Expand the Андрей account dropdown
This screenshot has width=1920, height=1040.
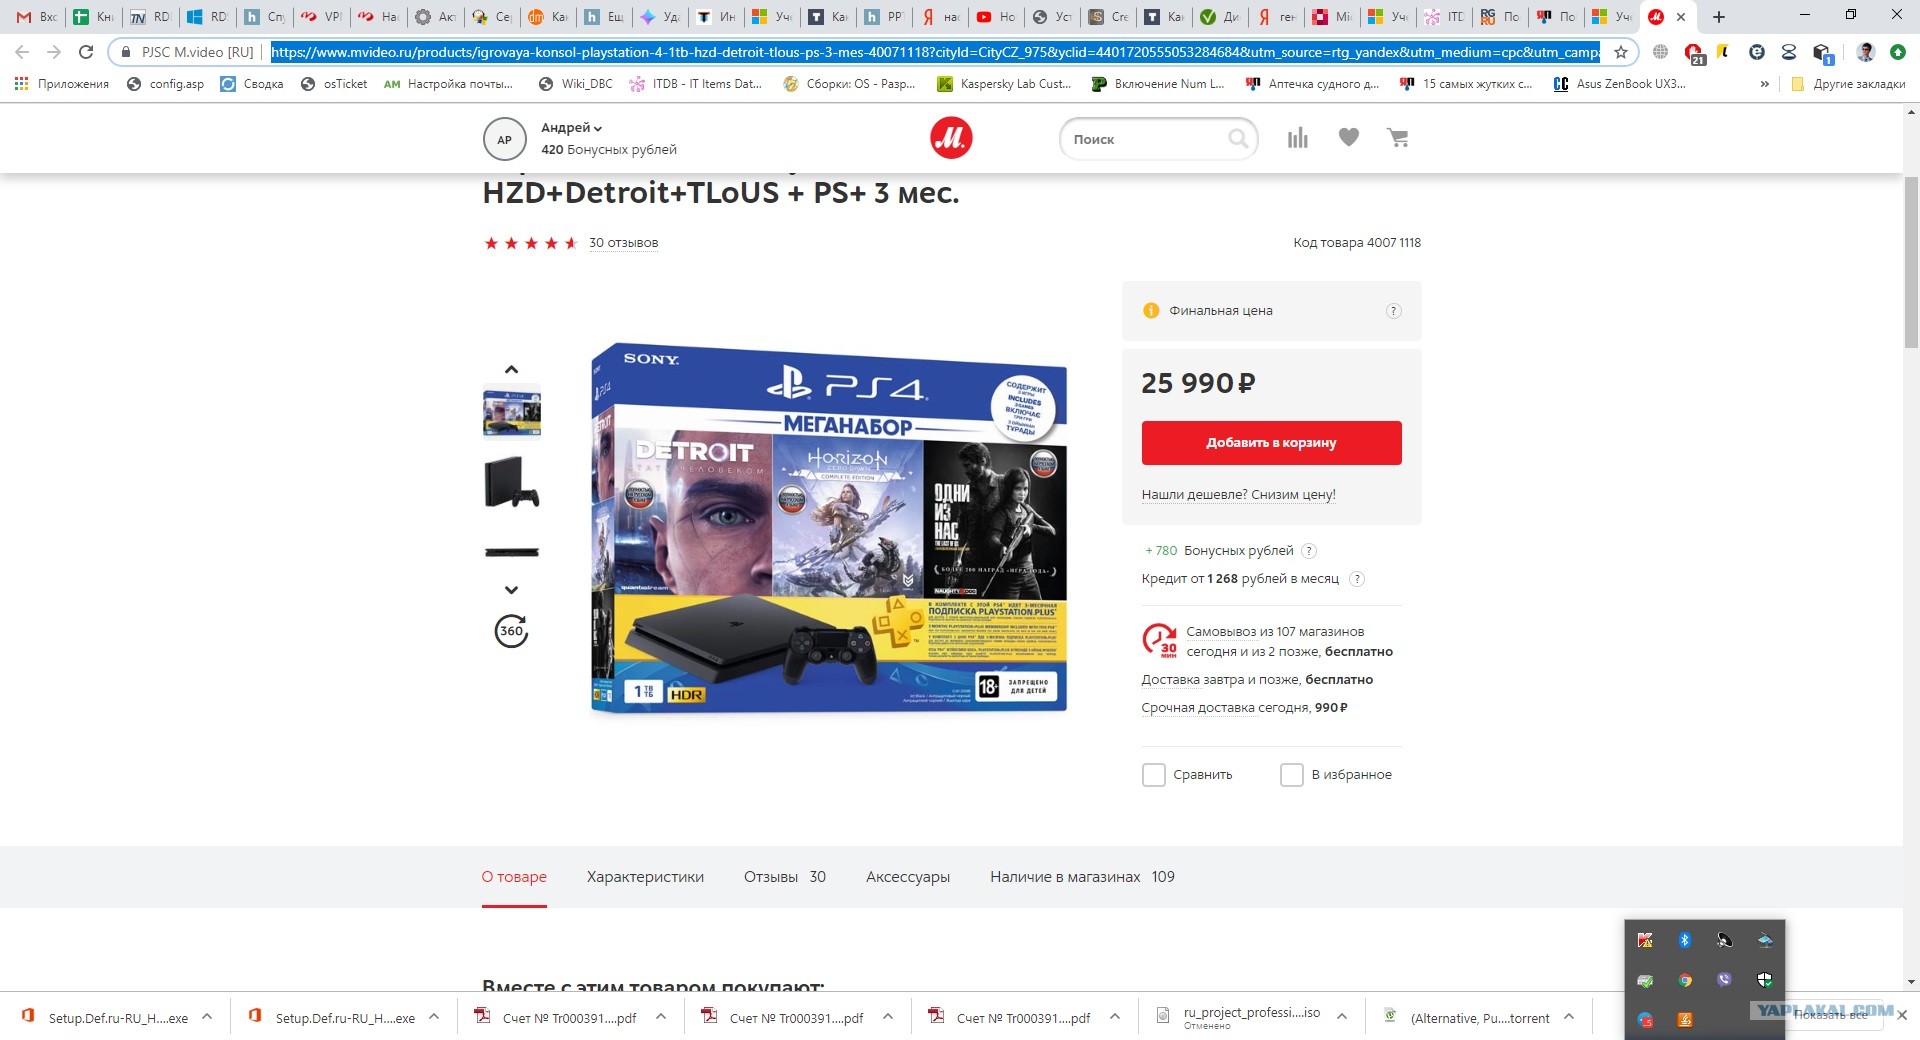(572, 128)
